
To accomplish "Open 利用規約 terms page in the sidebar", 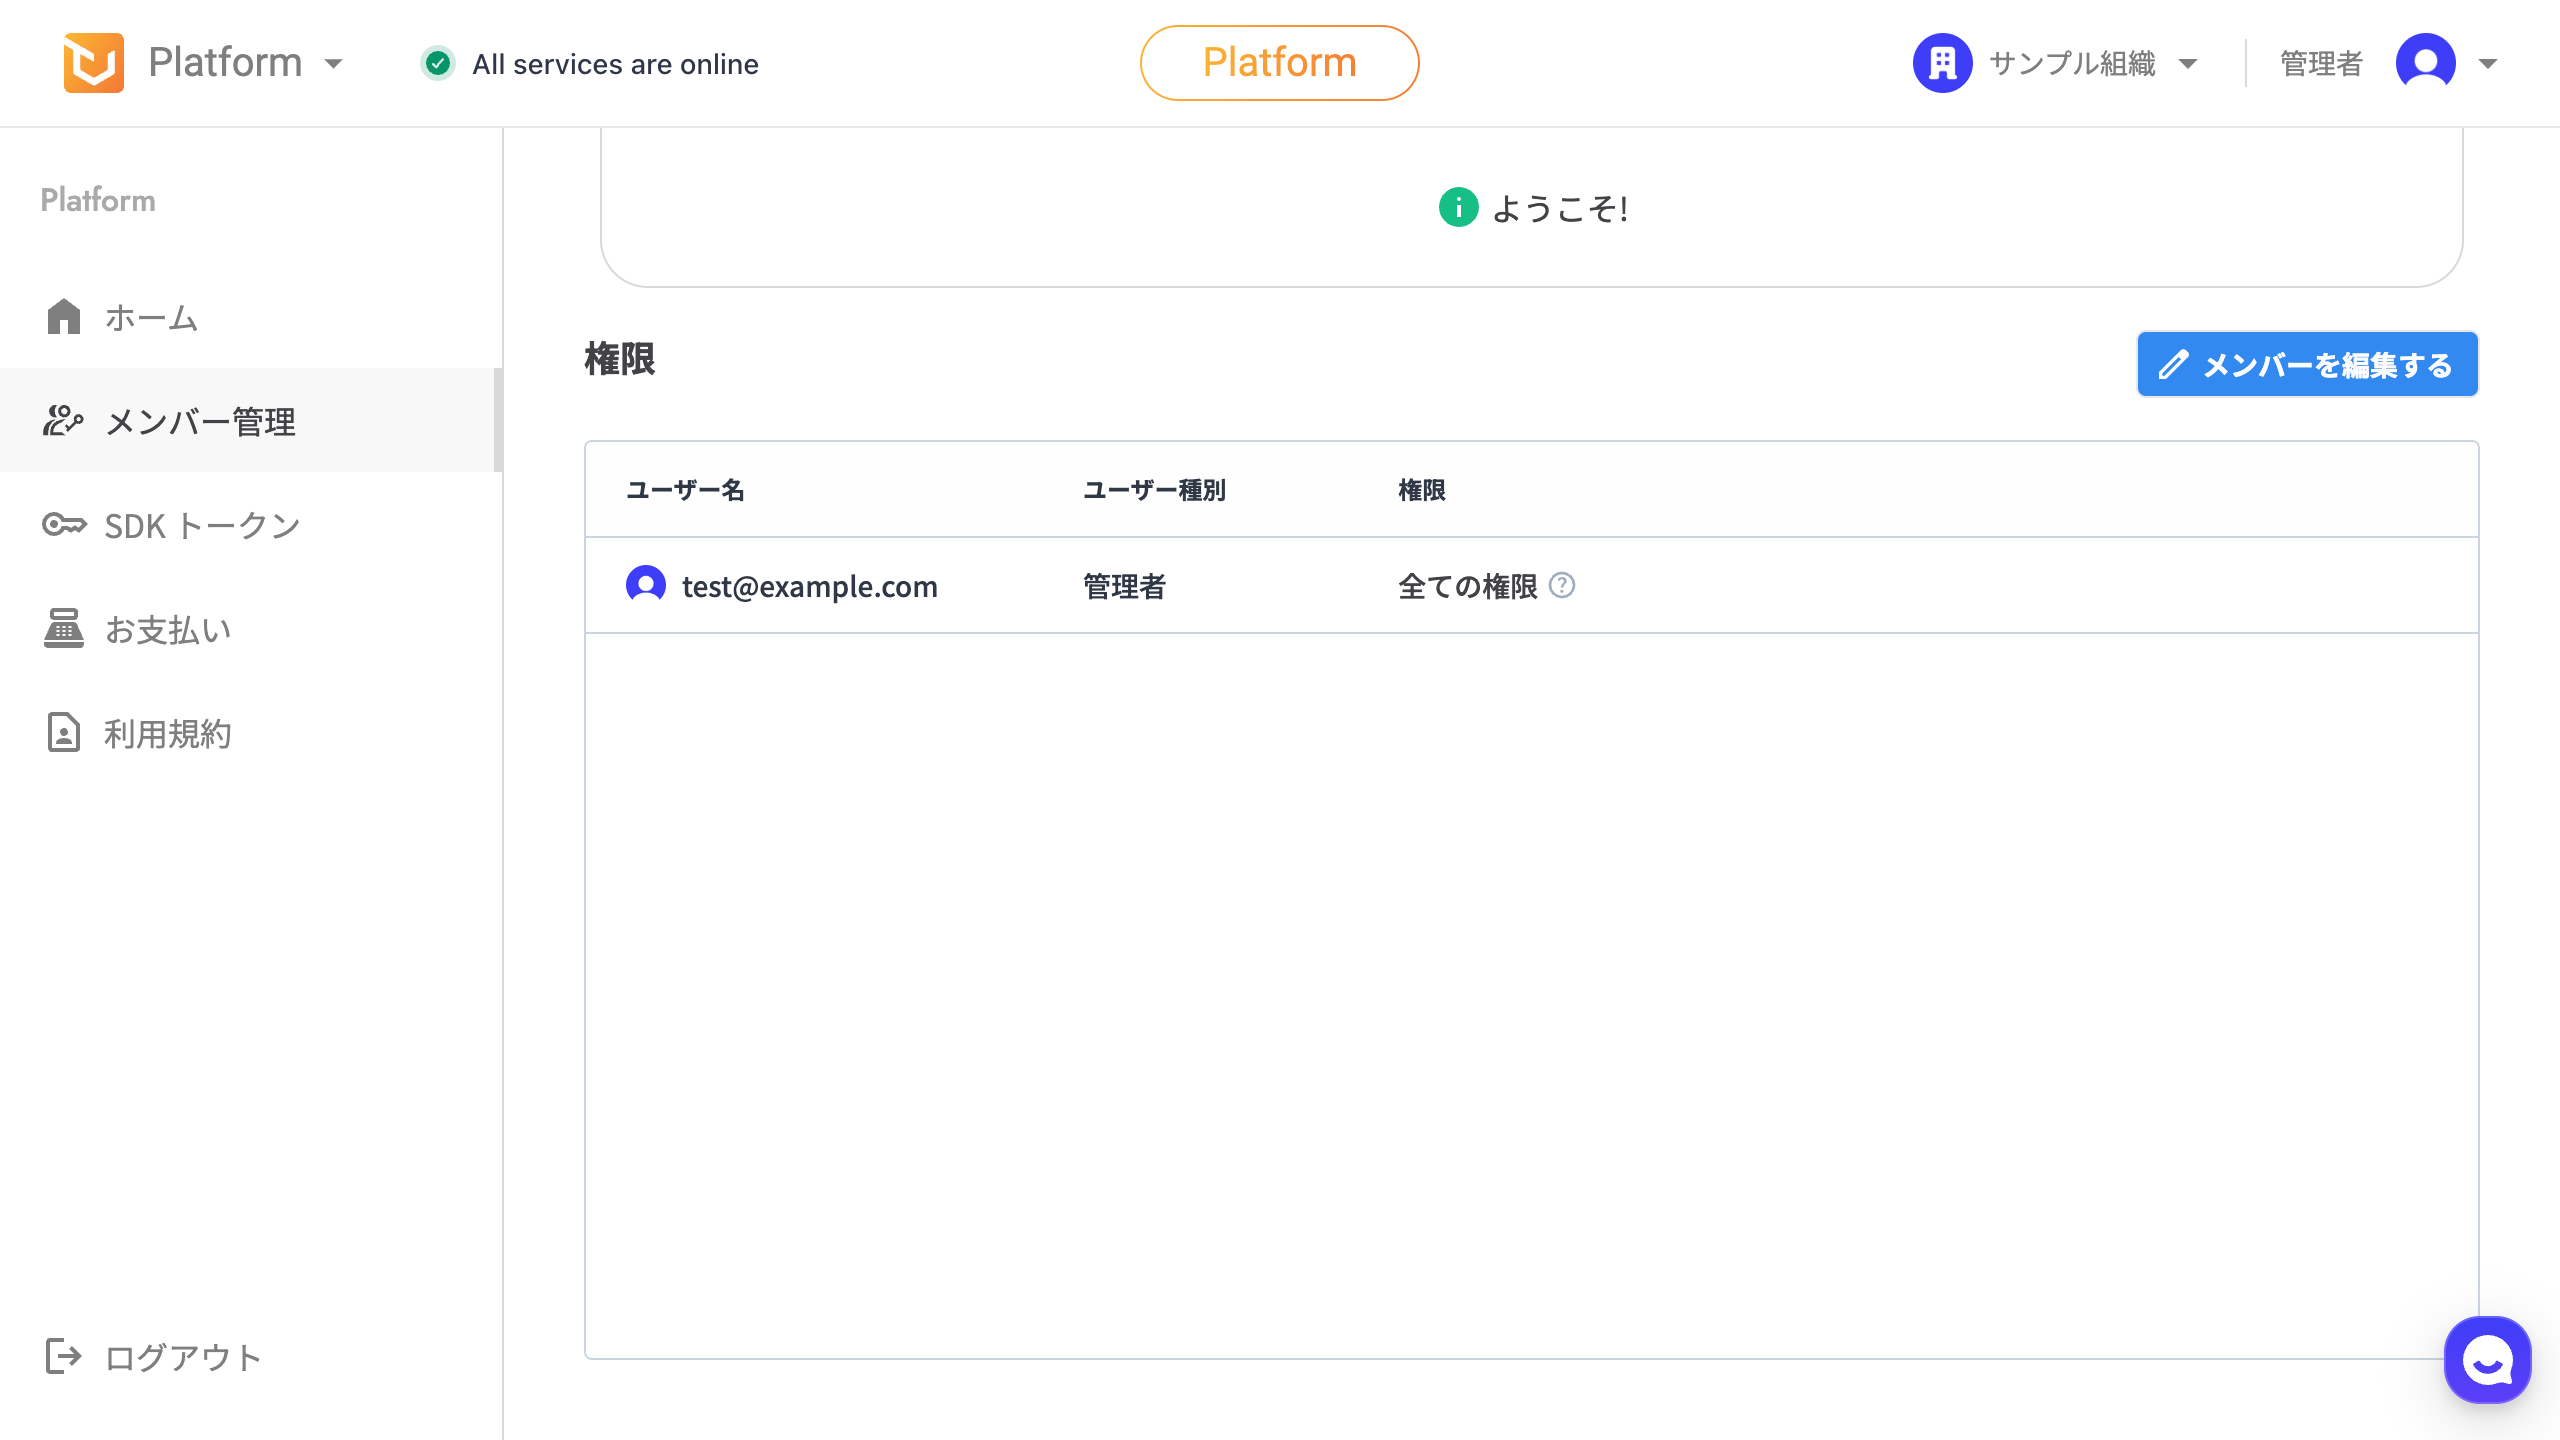I will (168, 733).
